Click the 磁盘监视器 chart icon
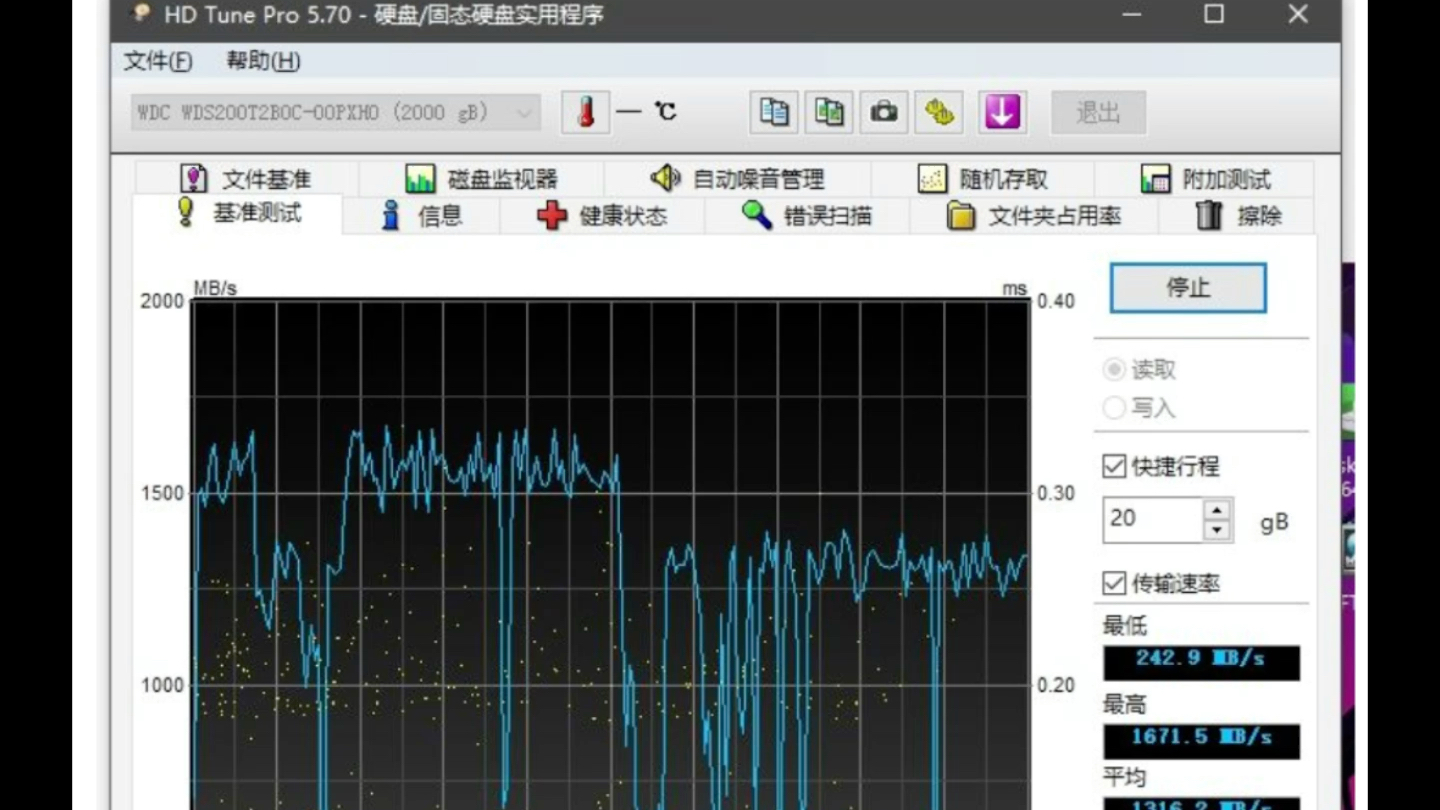The image size is (1440, 810). coord(420,179)
